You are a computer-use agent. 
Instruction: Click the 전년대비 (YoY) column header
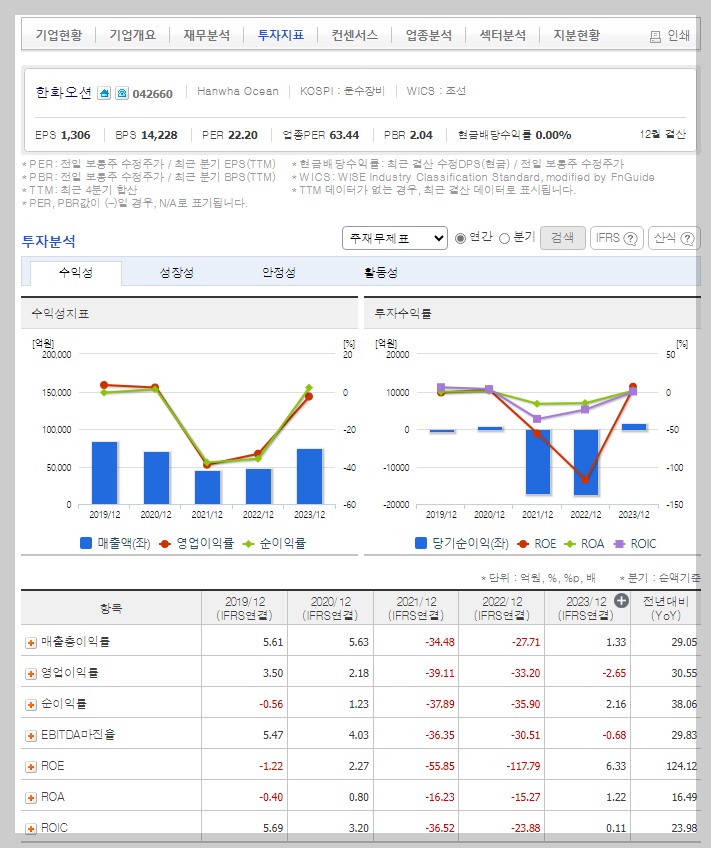[x=666, y=608]
